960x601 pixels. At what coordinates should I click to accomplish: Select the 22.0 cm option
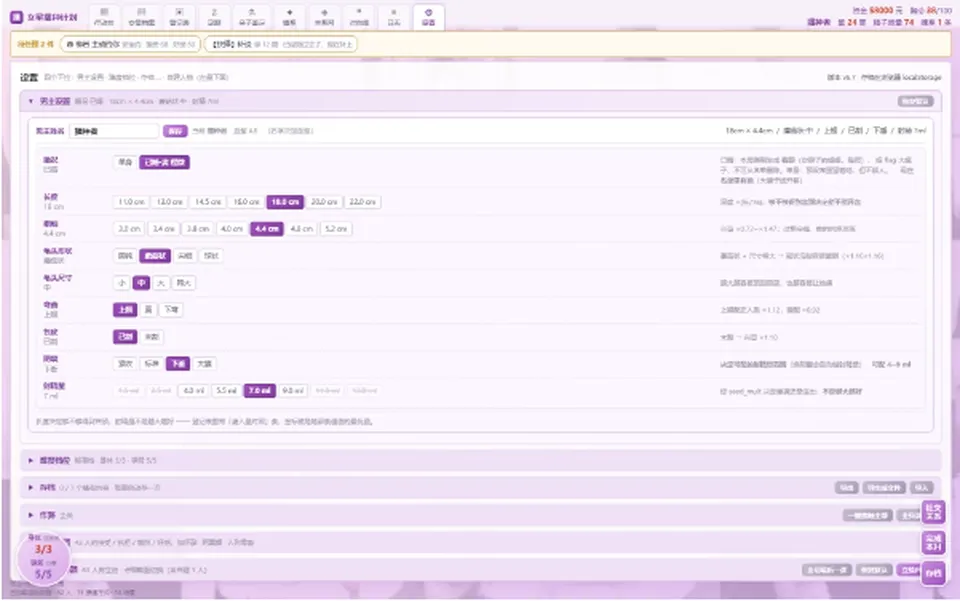click(x=362, y=202)
